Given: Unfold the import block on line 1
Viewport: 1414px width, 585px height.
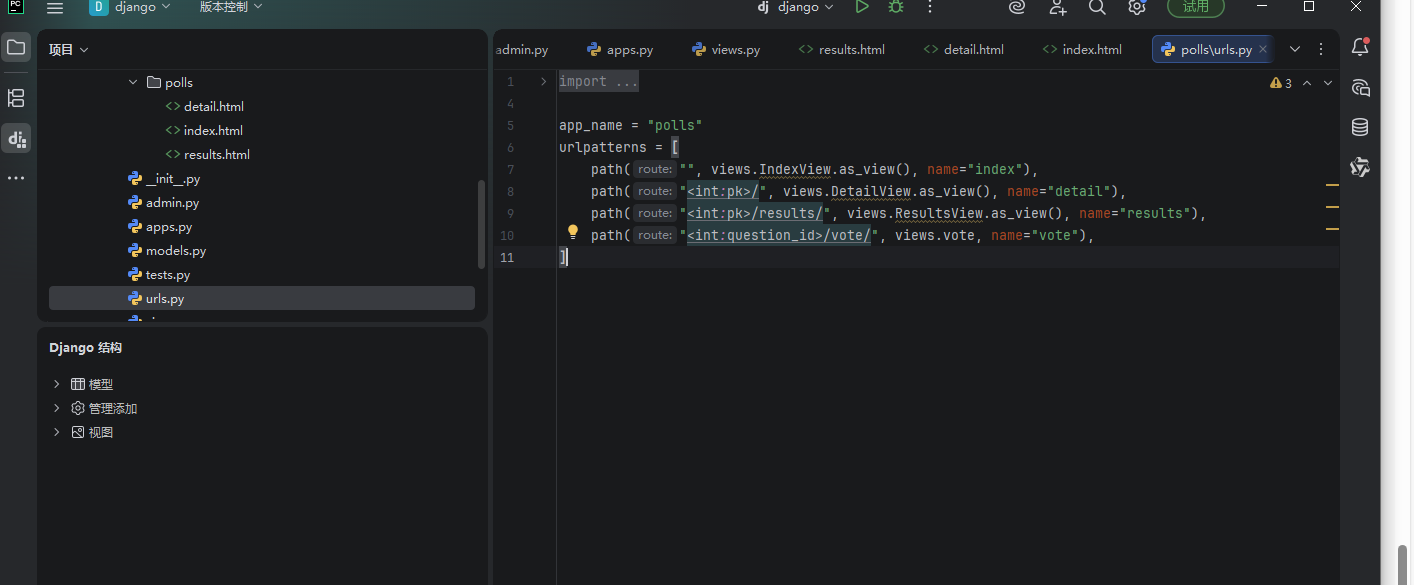Looking at the screenshot, I should 544,82.
